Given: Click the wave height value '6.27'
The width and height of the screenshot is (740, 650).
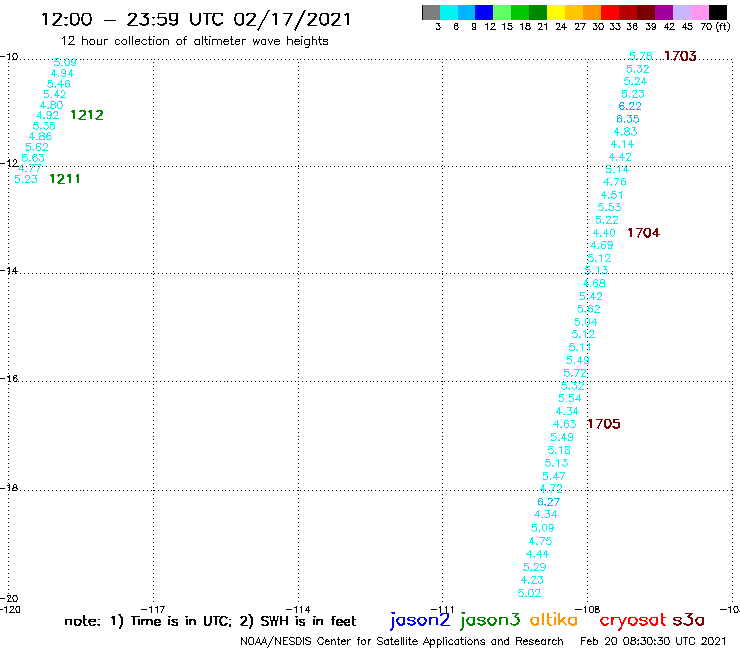Looking at the screenshot, I should click(548, 502).
